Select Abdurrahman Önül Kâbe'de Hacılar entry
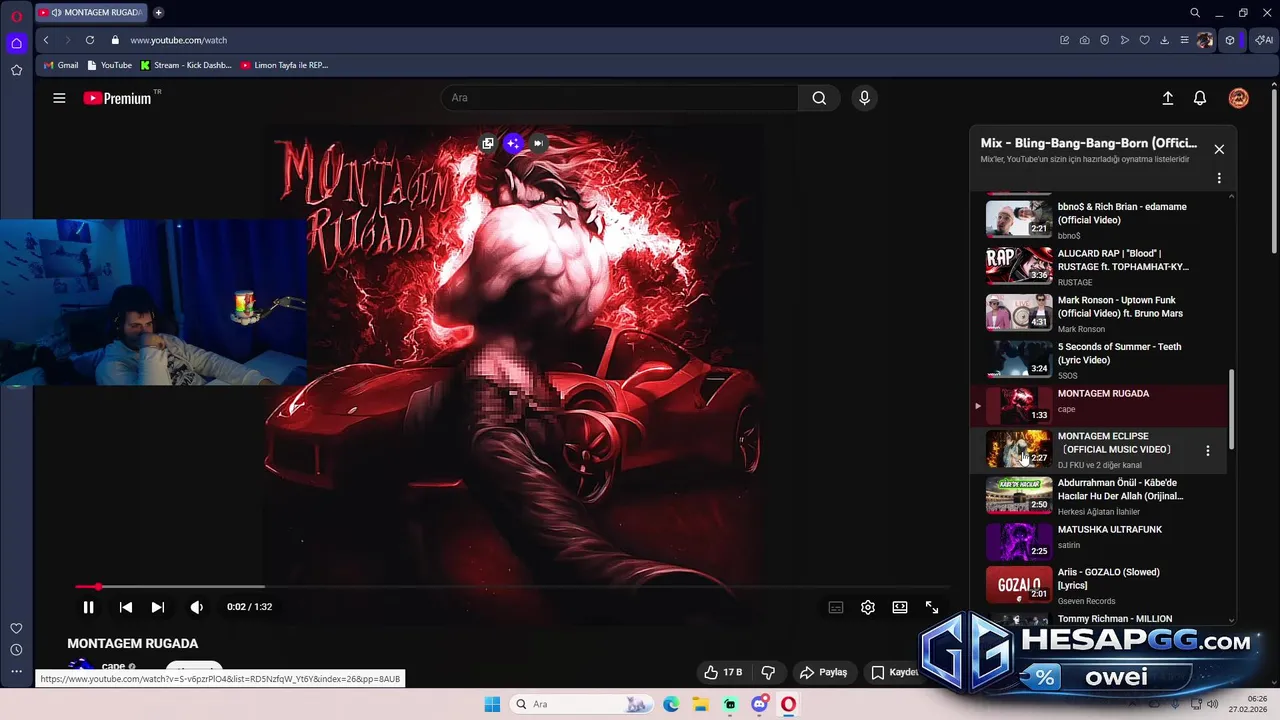This screenshot has width=1280, height=720. coord(1100,496)
